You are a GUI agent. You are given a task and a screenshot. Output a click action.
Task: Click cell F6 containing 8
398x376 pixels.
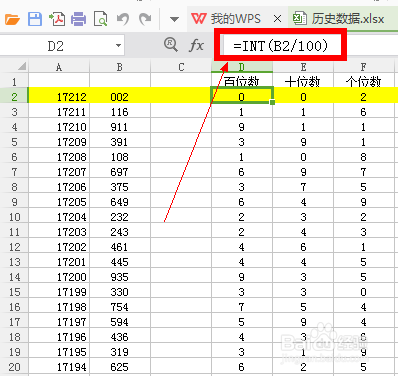[364, 157]
